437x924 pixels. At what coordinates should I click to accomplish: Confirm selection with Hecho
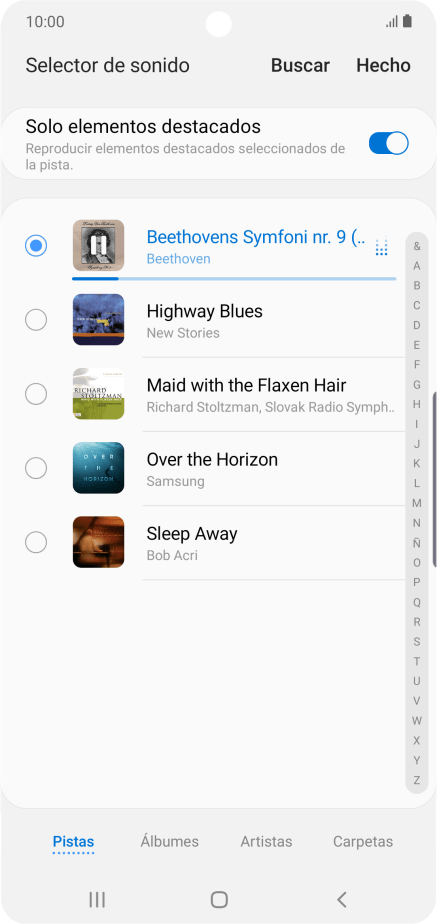(383, 65)
